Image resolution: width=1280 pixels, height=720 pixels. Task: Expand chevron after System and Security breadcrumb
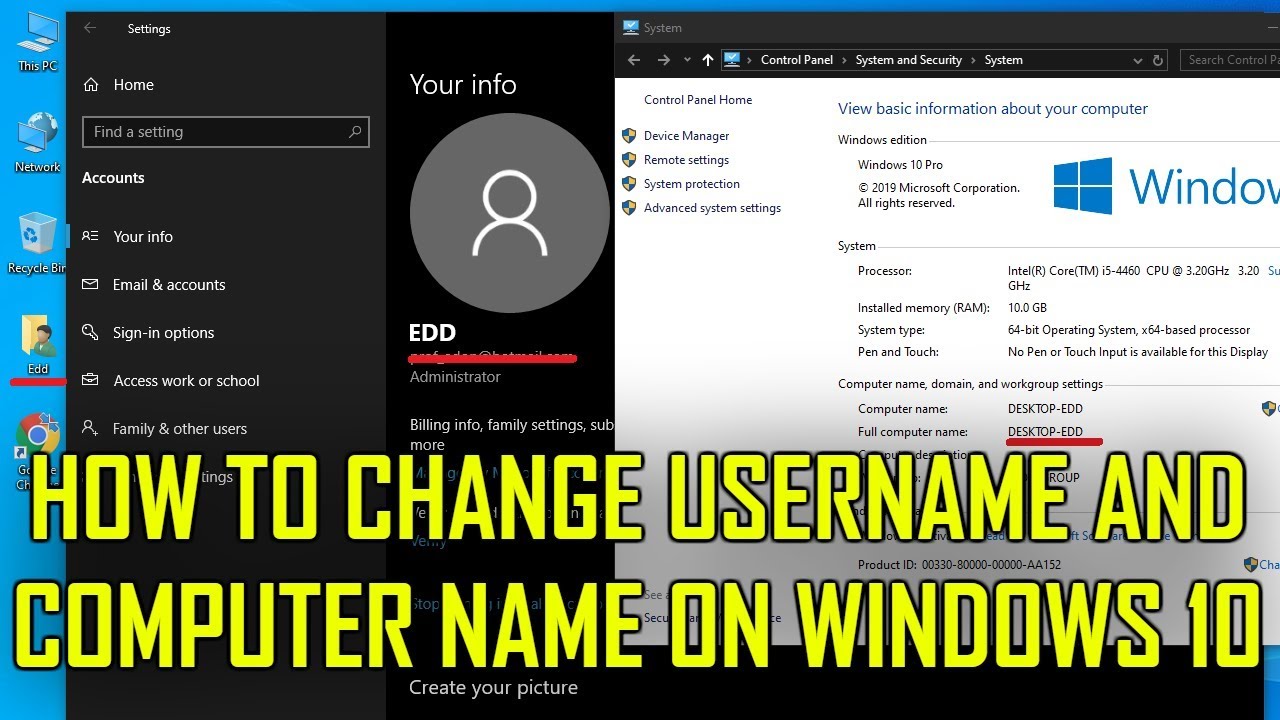pos(974,60)
